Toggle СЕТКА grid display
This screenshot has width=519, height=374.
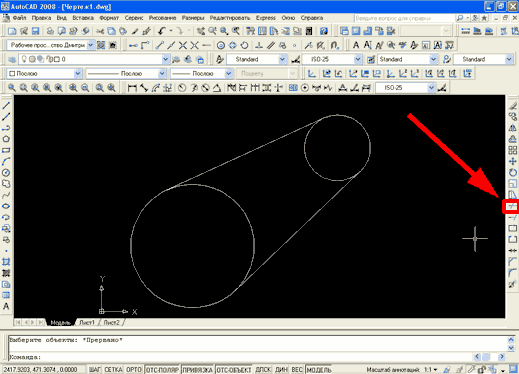[113, 370]
